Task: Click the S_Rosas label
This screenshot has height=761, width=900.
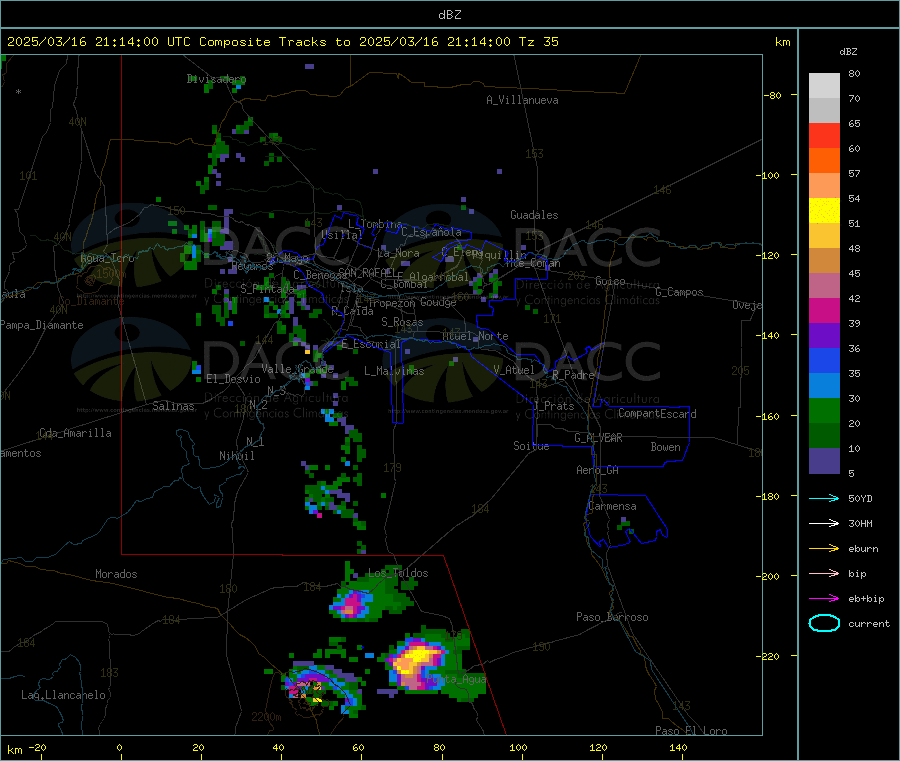Action: click(x=402, y=322)
